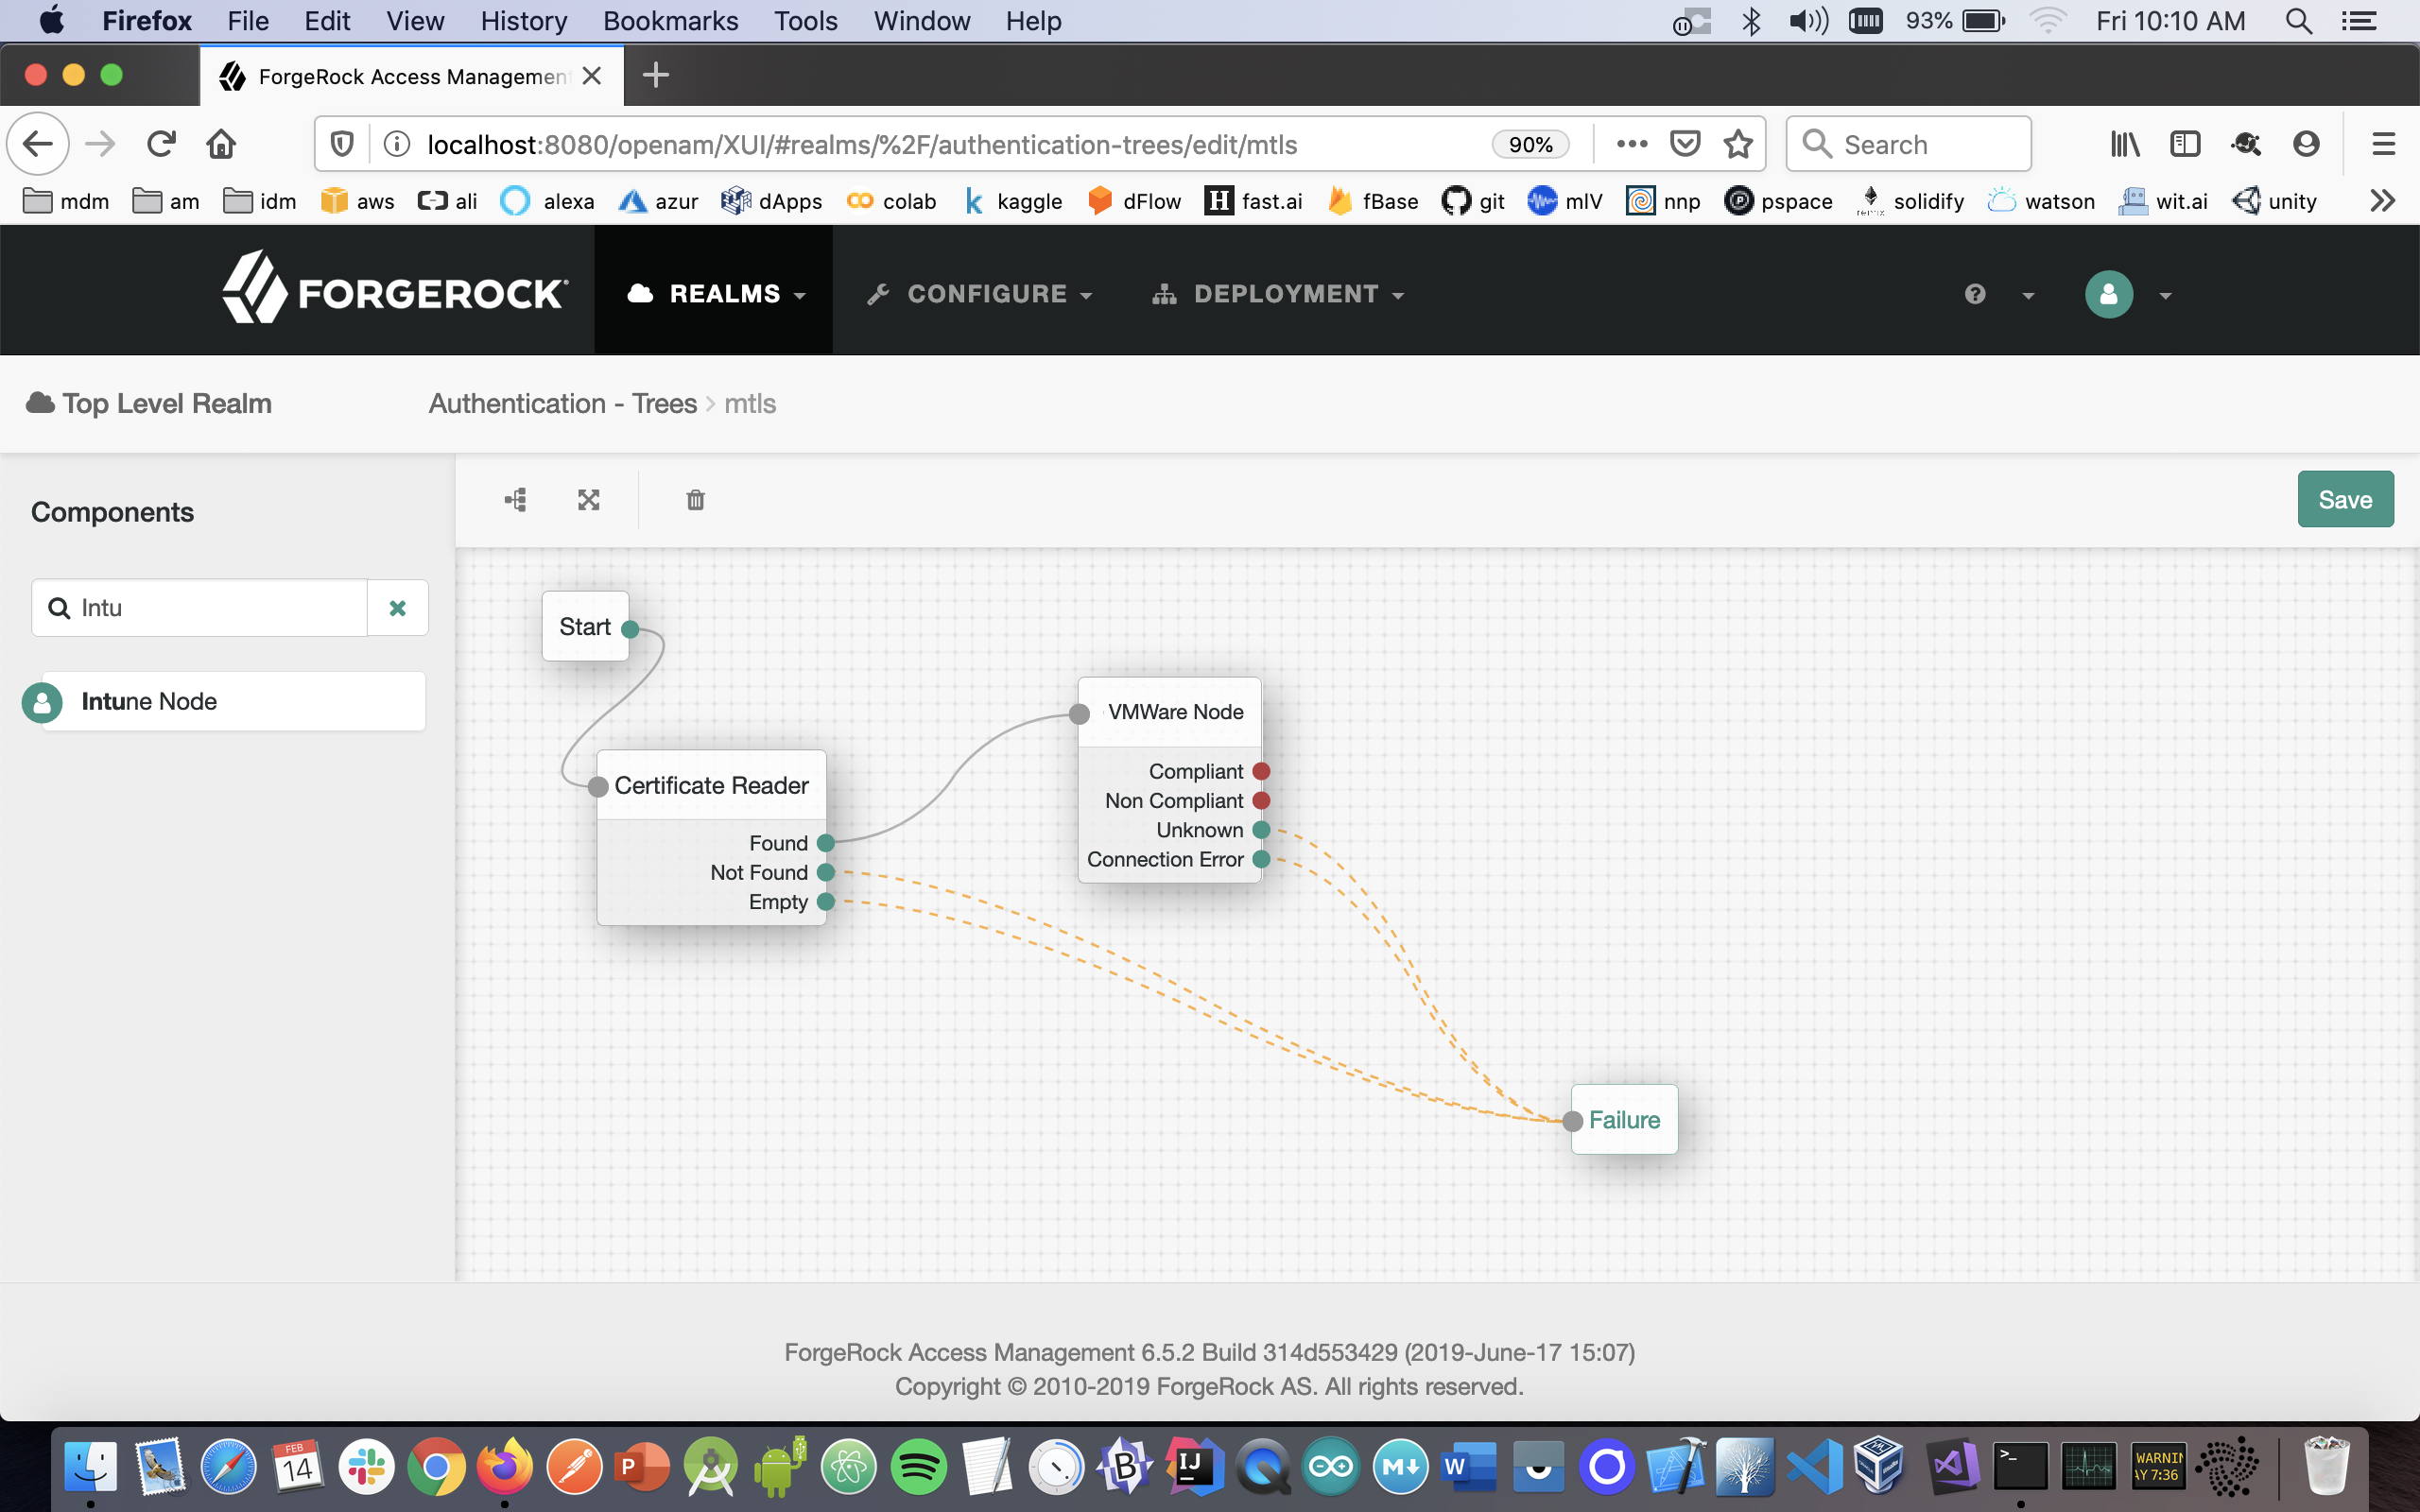Click the Compliant red output connector

(1261, 771)
